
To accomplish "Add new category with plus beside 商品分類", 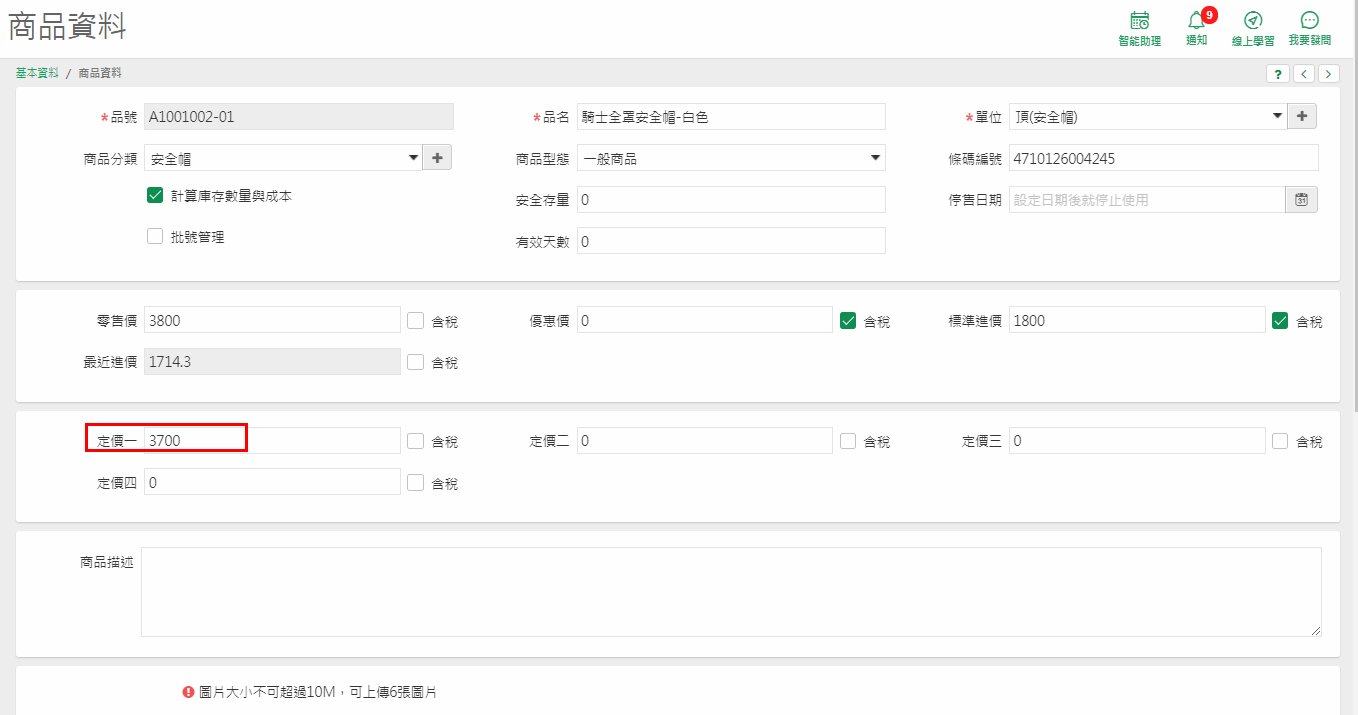I will click(x=438, y=158).
